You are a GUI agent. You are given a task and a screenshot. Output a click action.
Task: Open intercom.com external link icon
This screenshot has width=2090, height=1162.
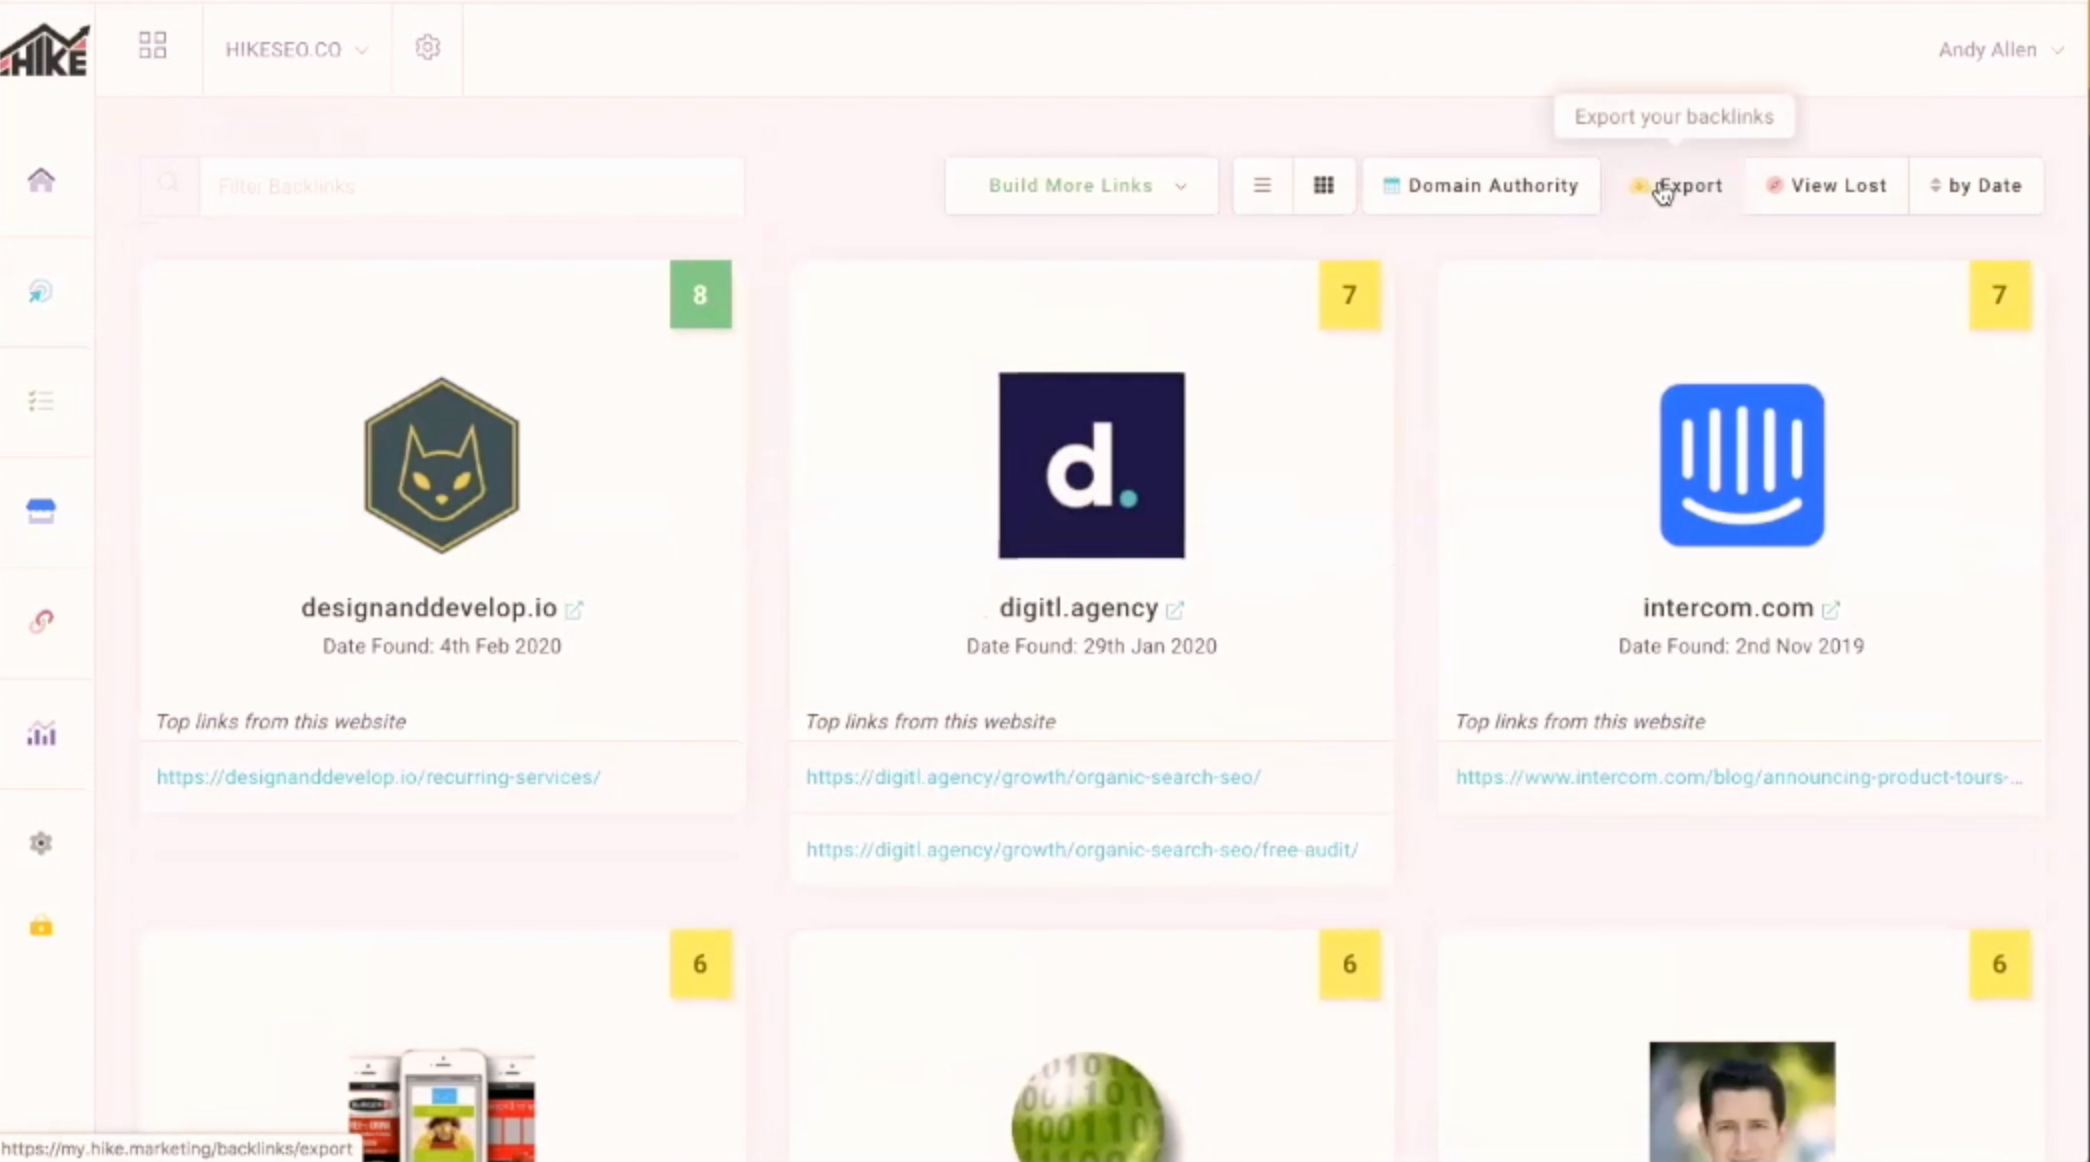tap(1831, 609)
